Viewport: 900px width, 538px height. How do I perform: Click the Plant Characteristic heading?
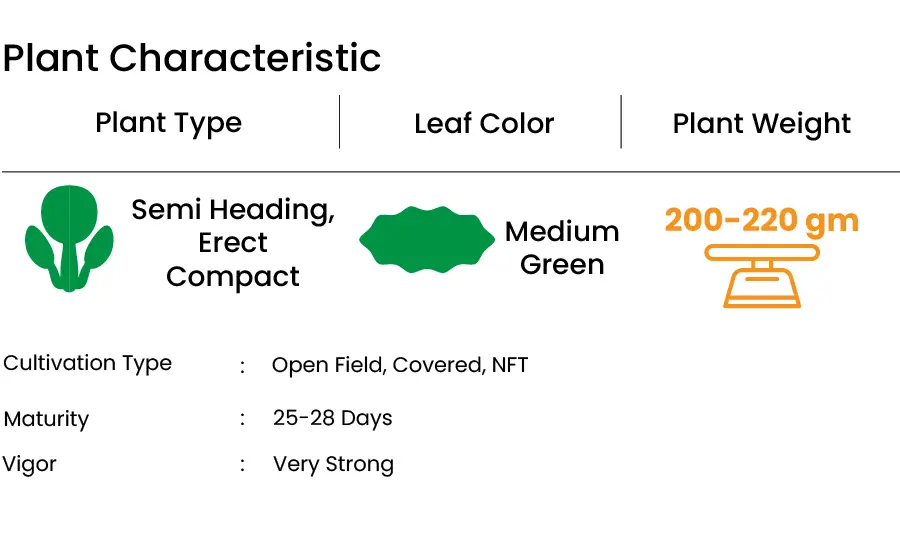(192, 58)
